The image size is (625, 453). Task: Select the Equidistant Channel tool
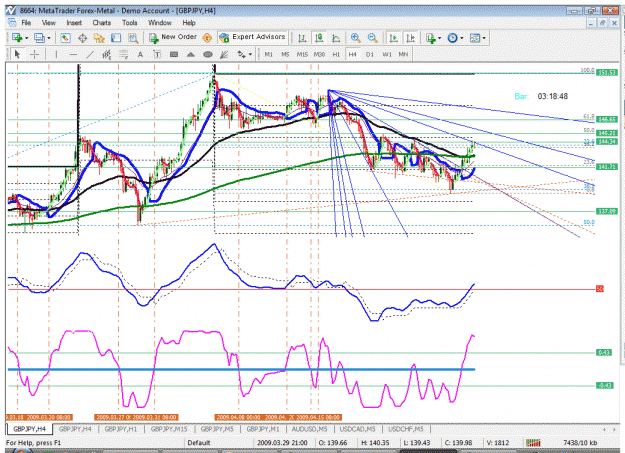click(x=106, y=54)
